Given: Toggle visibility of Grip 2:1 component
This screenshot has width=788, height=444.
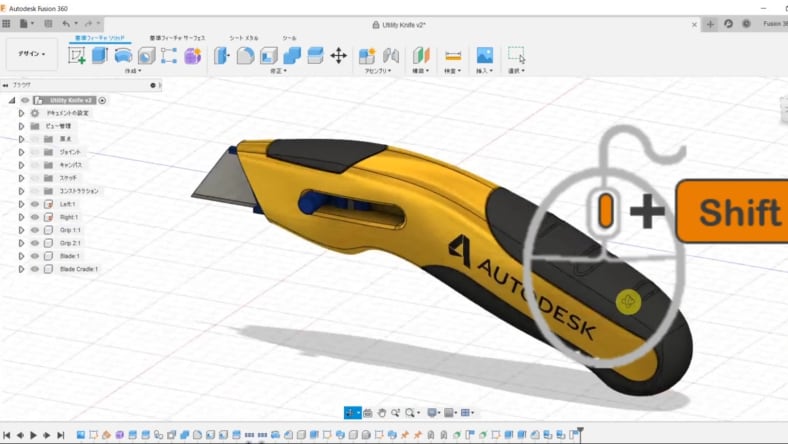Looking at the screenshot, I should tap(35, 243).
